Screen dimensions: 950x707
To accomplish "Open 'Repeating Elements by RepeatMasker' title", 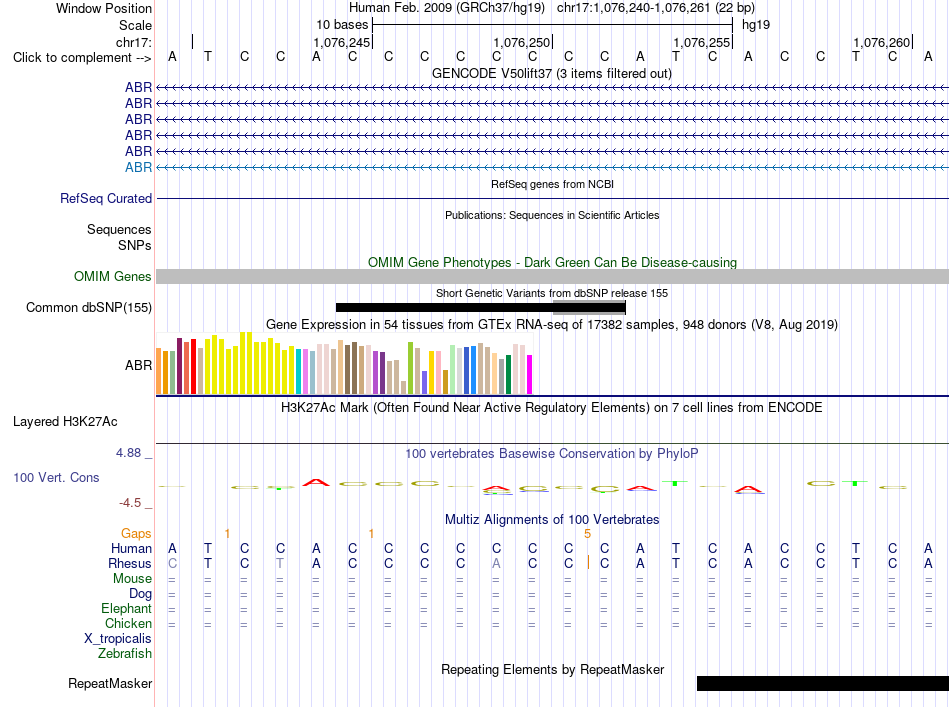I will click(x=553, y=669).
